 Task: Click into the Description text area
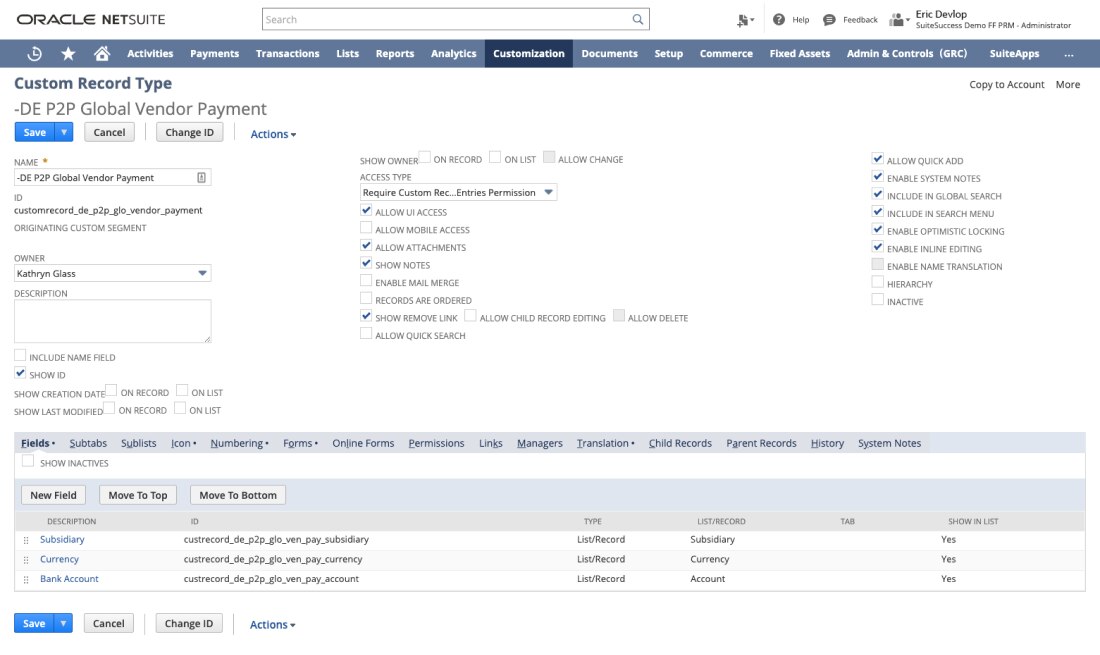tap(112, 321)
